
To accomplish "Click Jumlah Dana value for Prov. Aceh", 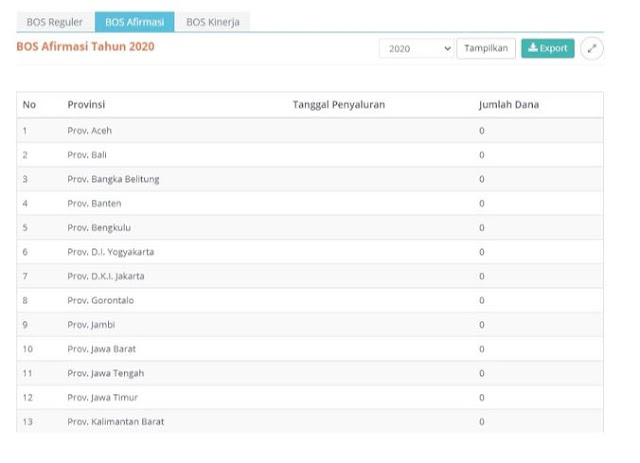I will coord(482,131).
